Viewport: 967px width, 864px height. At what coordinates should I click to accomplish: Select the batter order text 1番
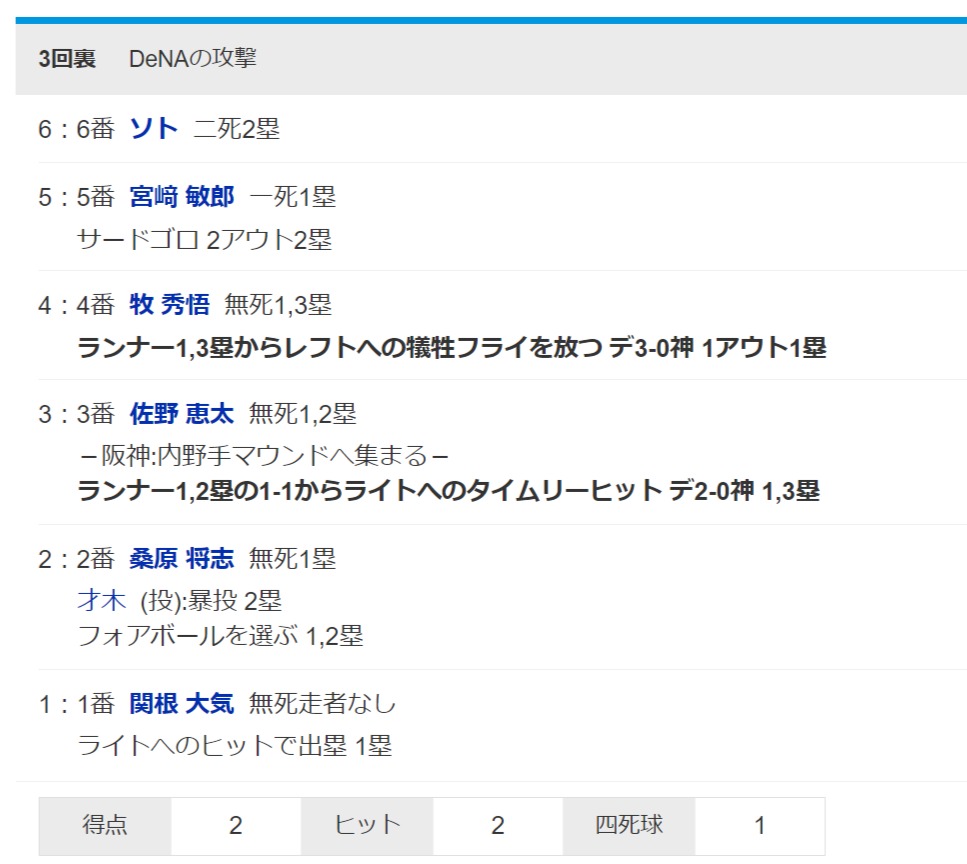[96, 704]
